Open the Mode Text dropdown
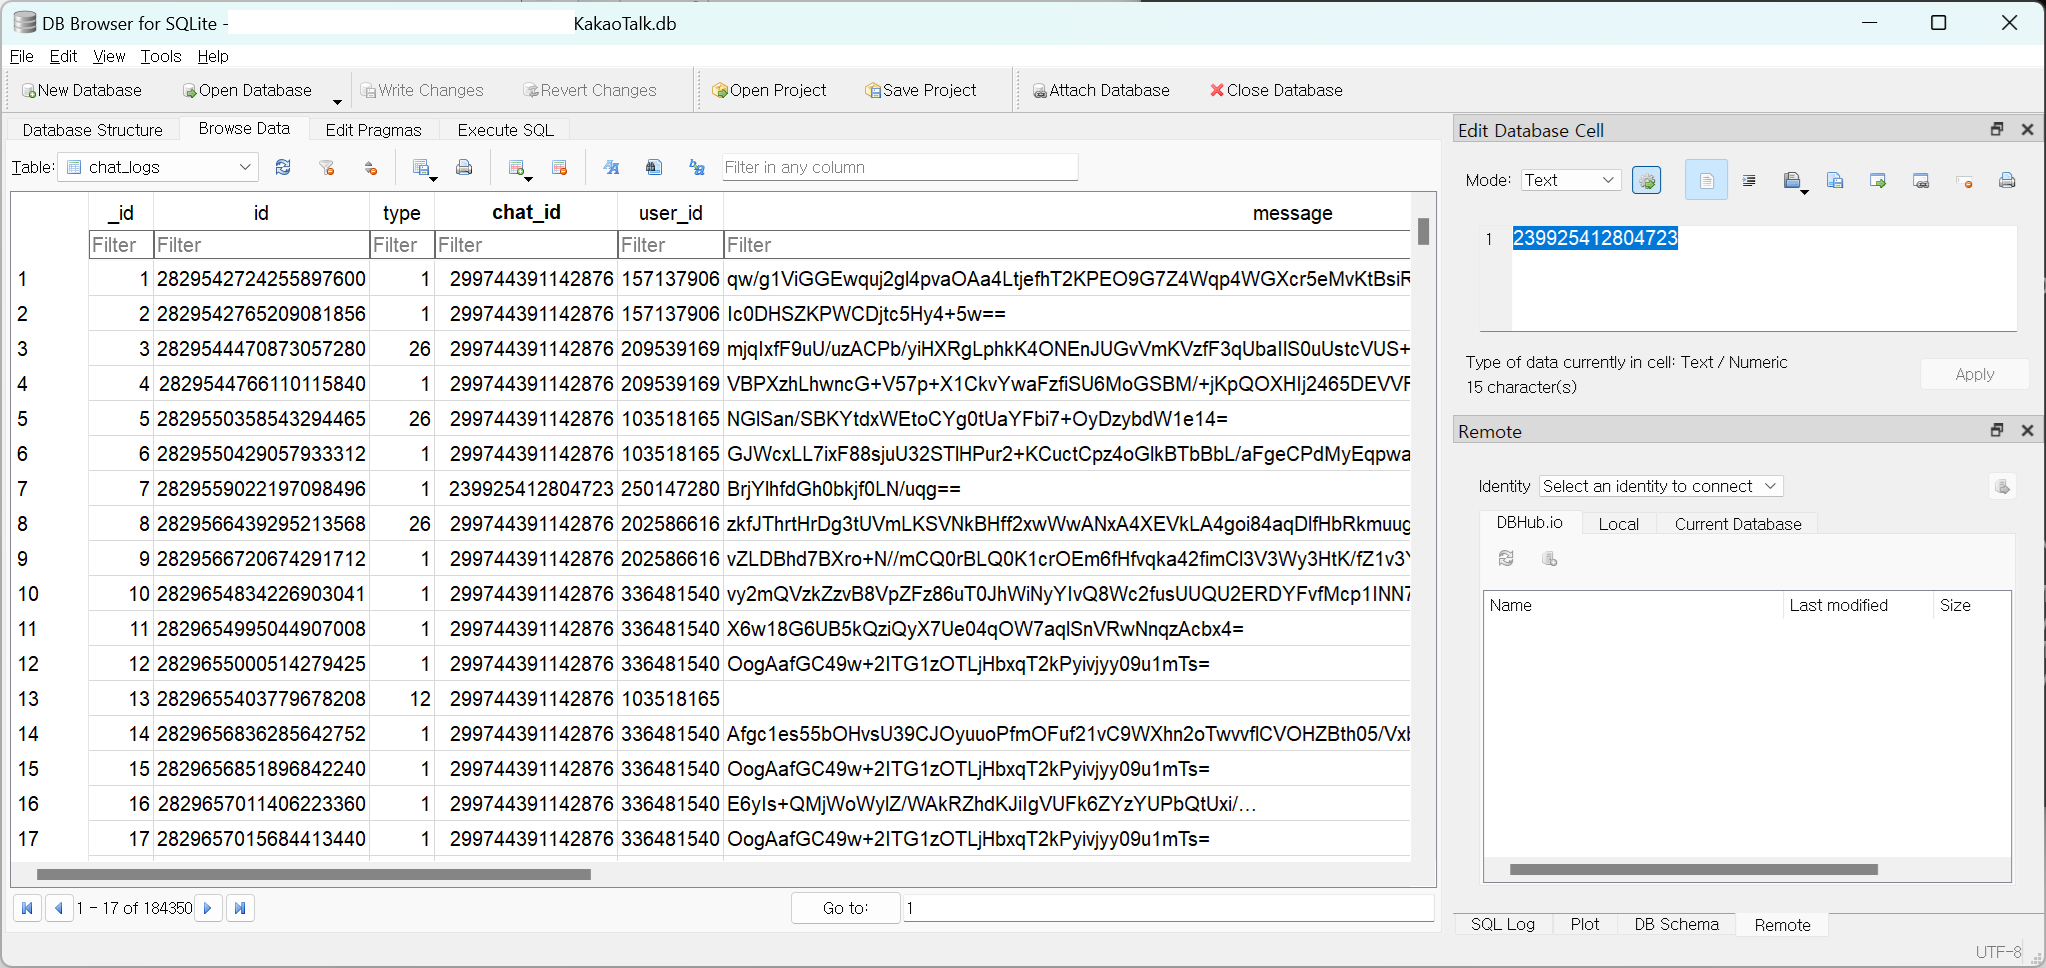This screenshot has width=2046, height=968. click(1570, 180)
